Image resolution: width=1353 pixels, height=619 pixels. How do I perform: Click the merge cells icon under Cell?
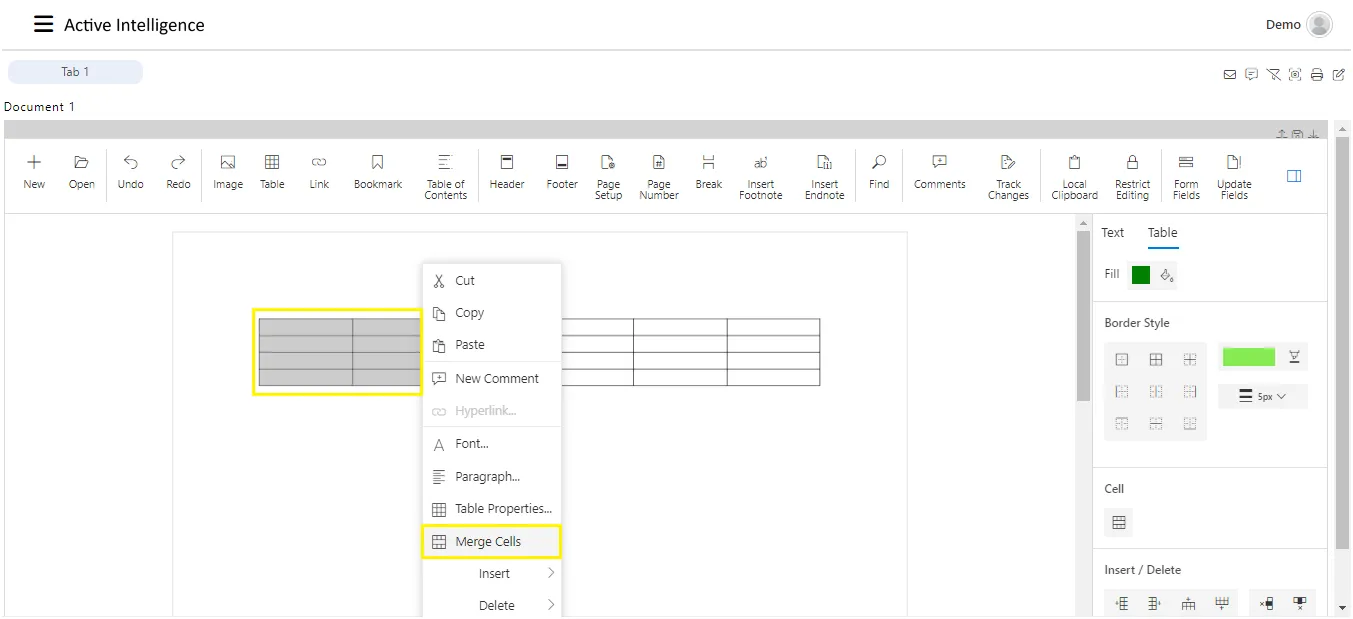pyautogui.click(x=1119, y=522)
